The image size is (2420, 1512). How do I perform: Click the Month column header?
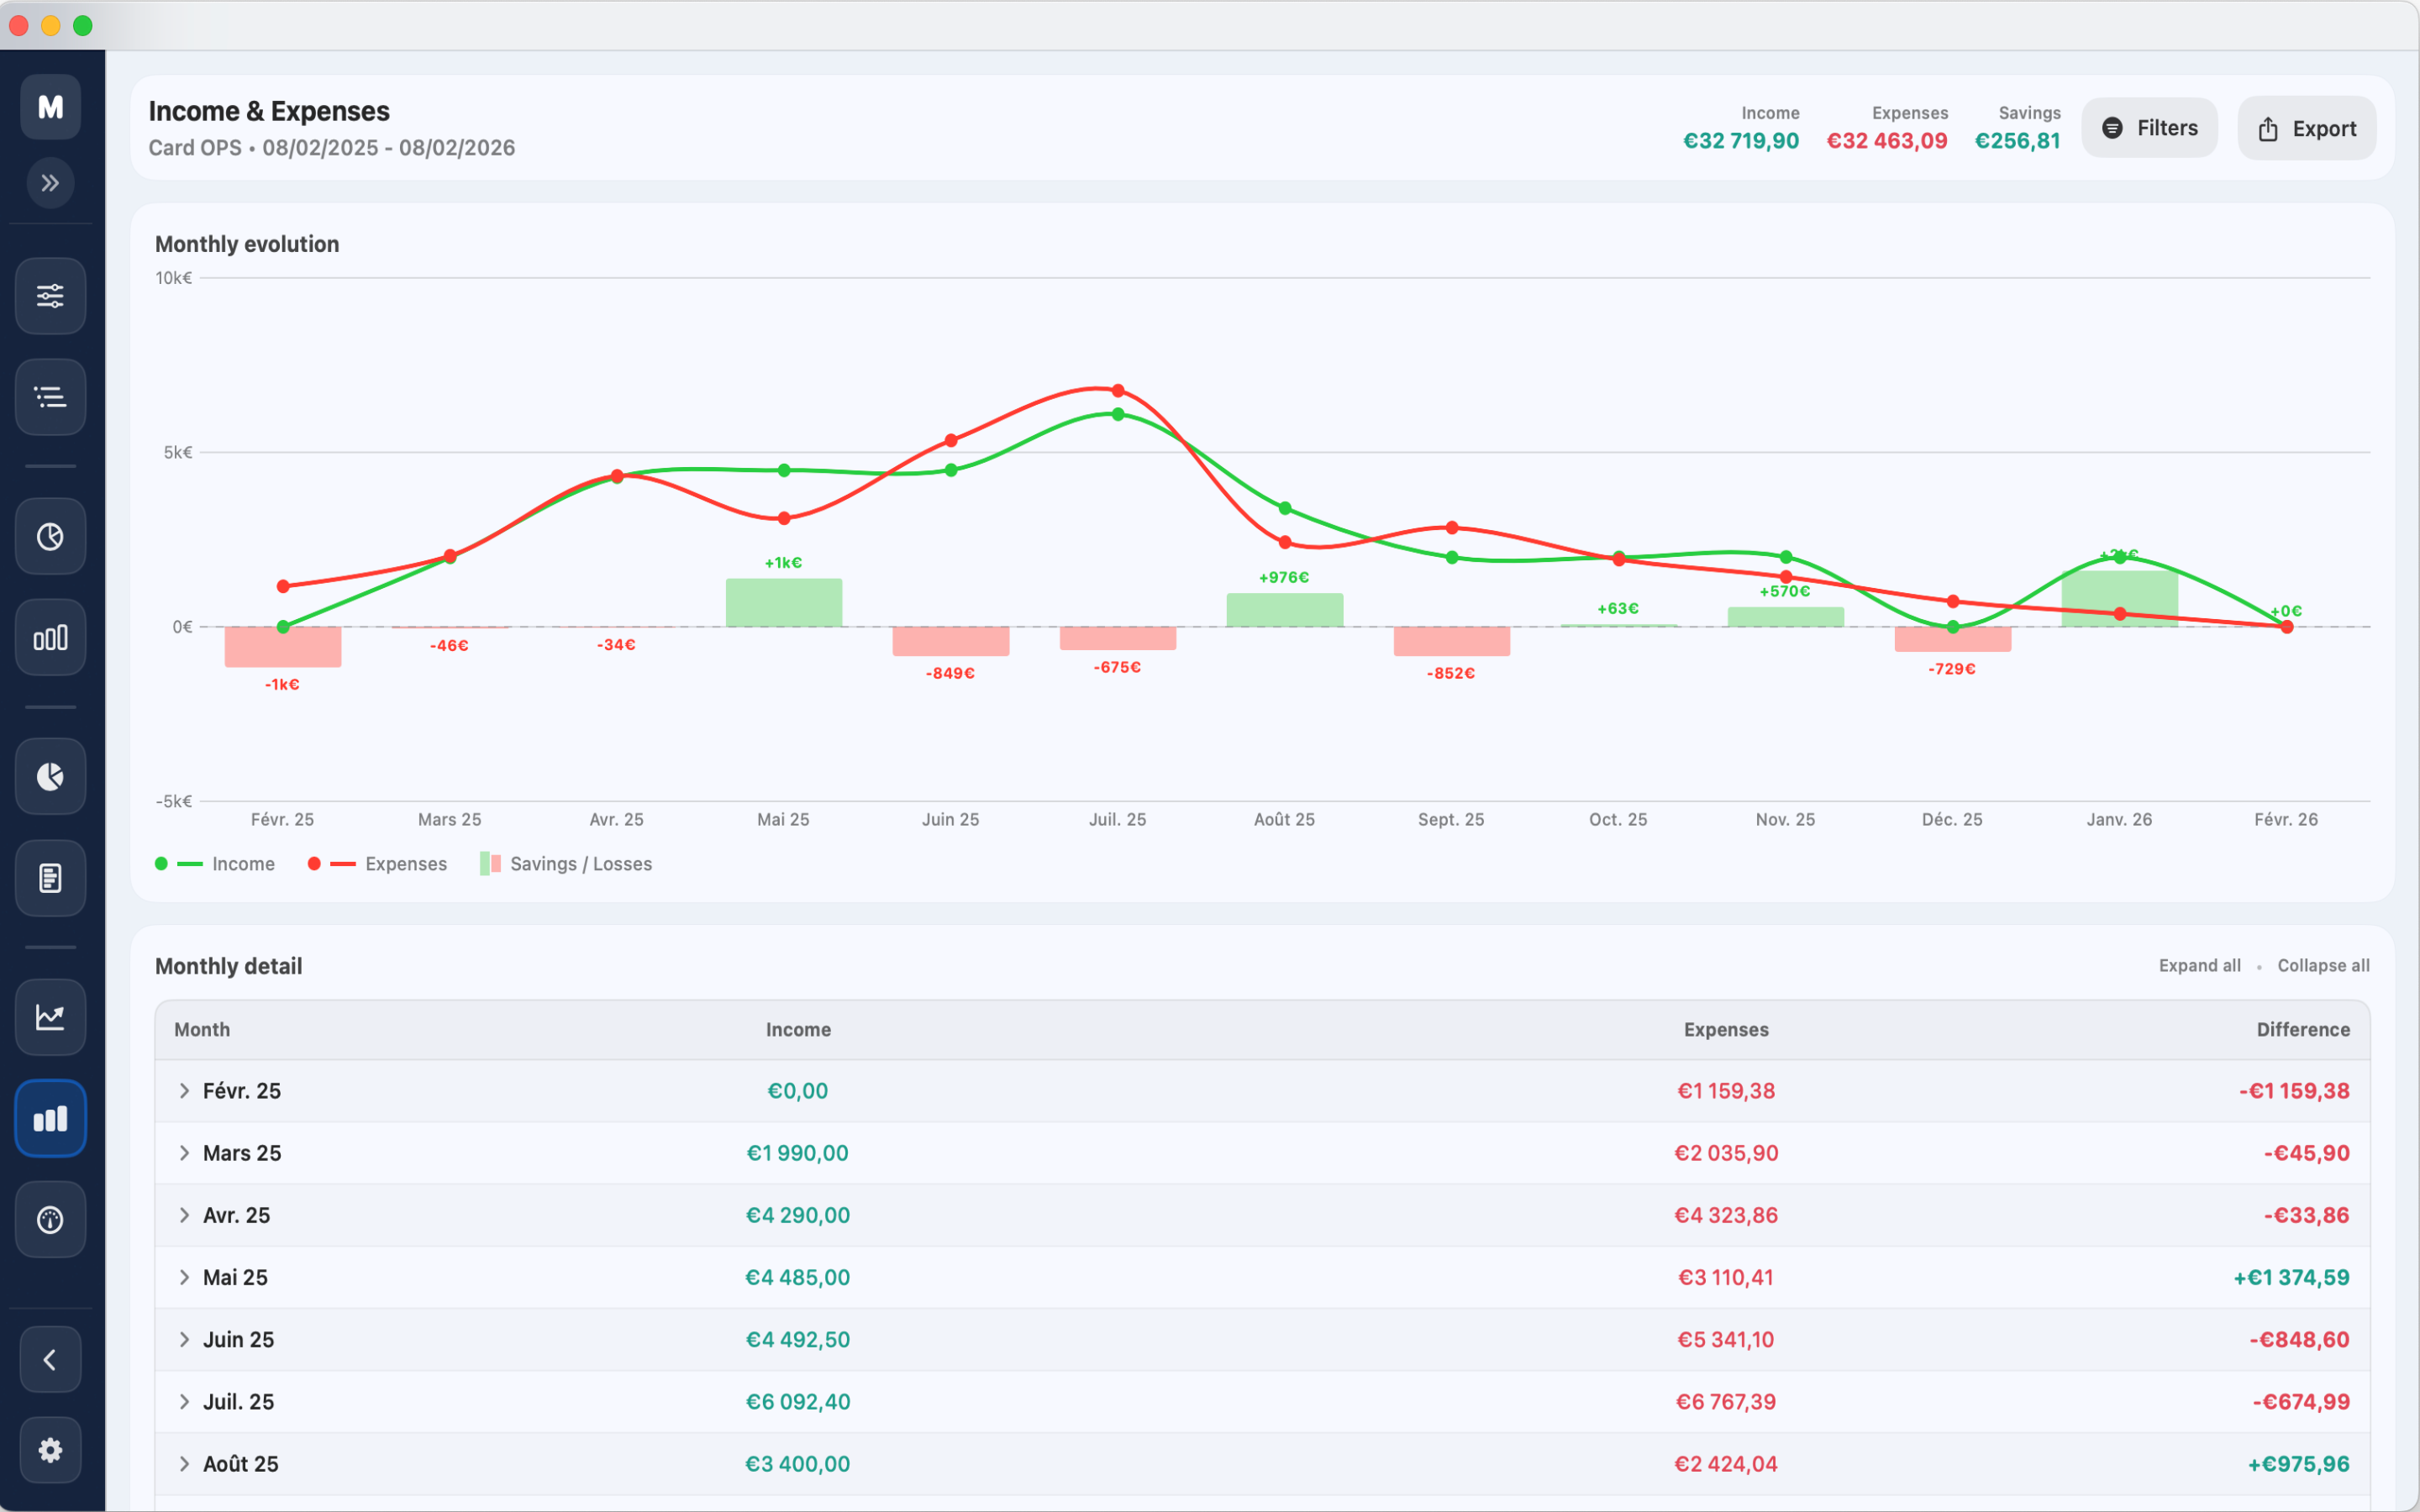click(202, 1029)
